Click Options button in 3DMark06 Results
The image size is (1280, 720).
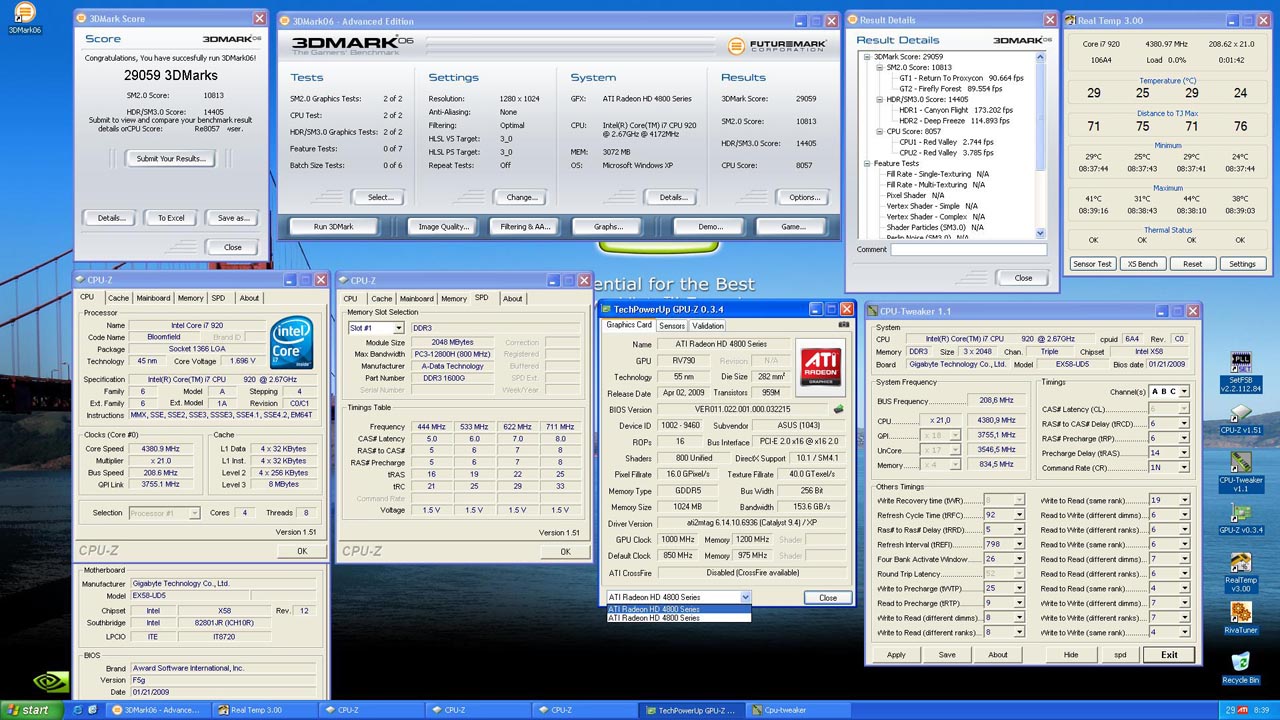point(804,197)
